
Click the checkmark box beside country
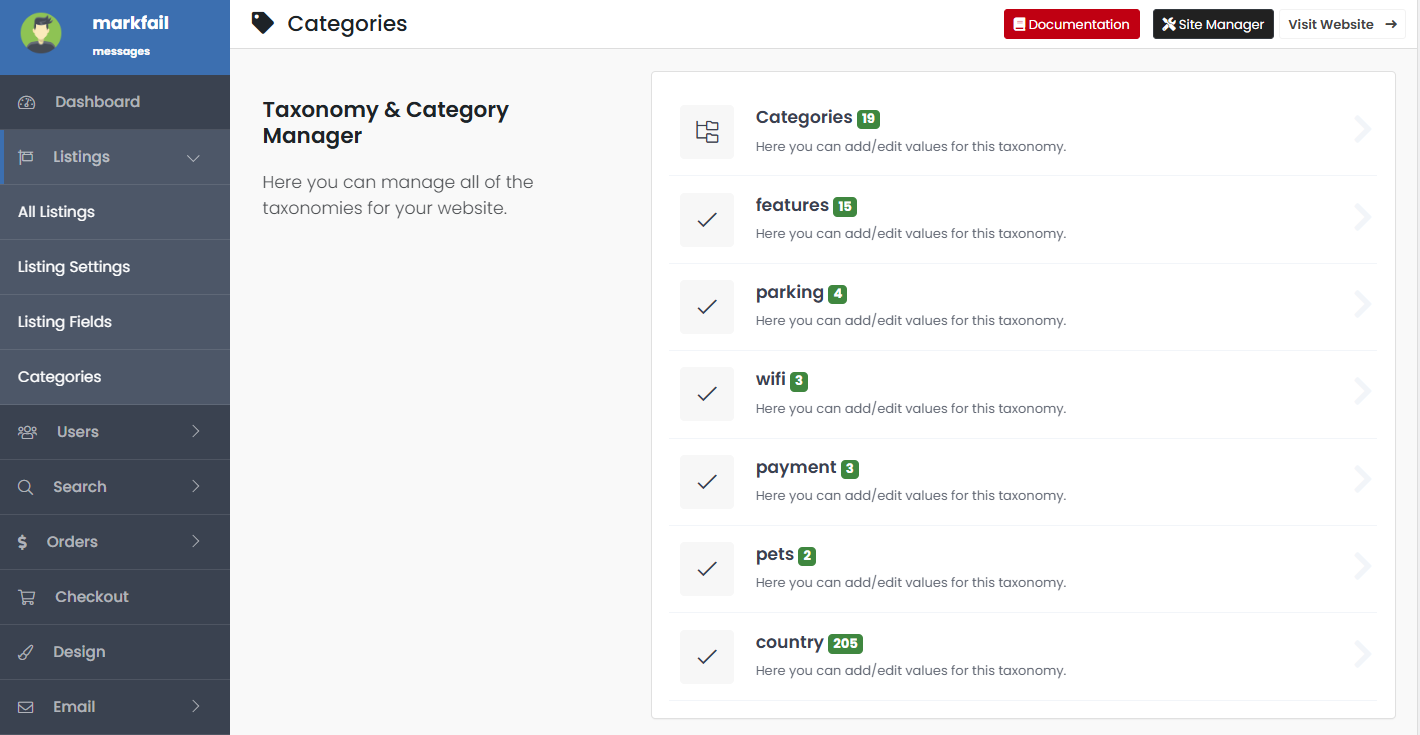707,656
